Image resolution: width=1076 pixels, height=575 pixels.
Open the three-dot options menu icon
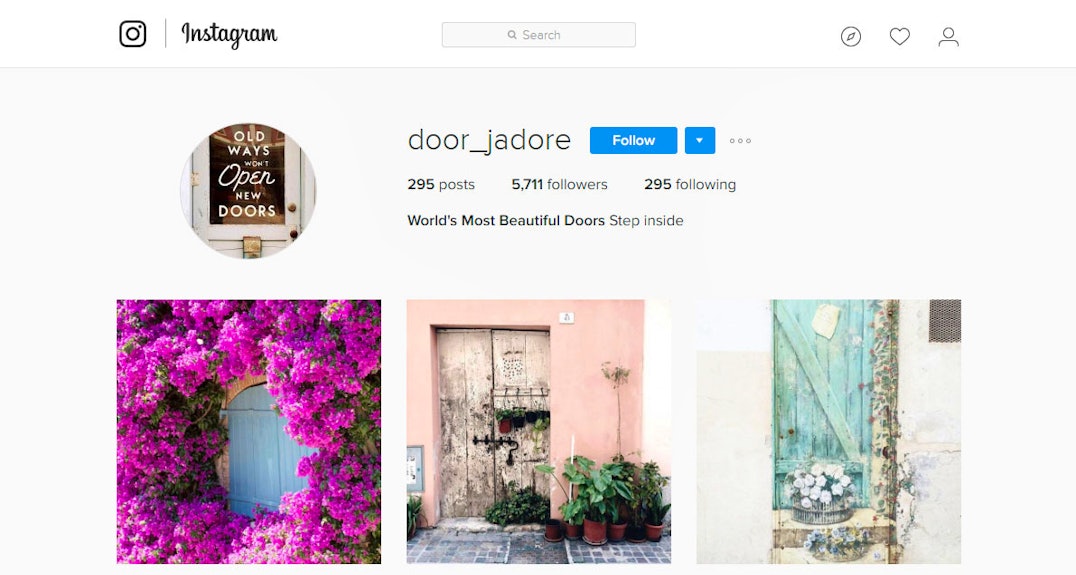click(x=740, y=141)
